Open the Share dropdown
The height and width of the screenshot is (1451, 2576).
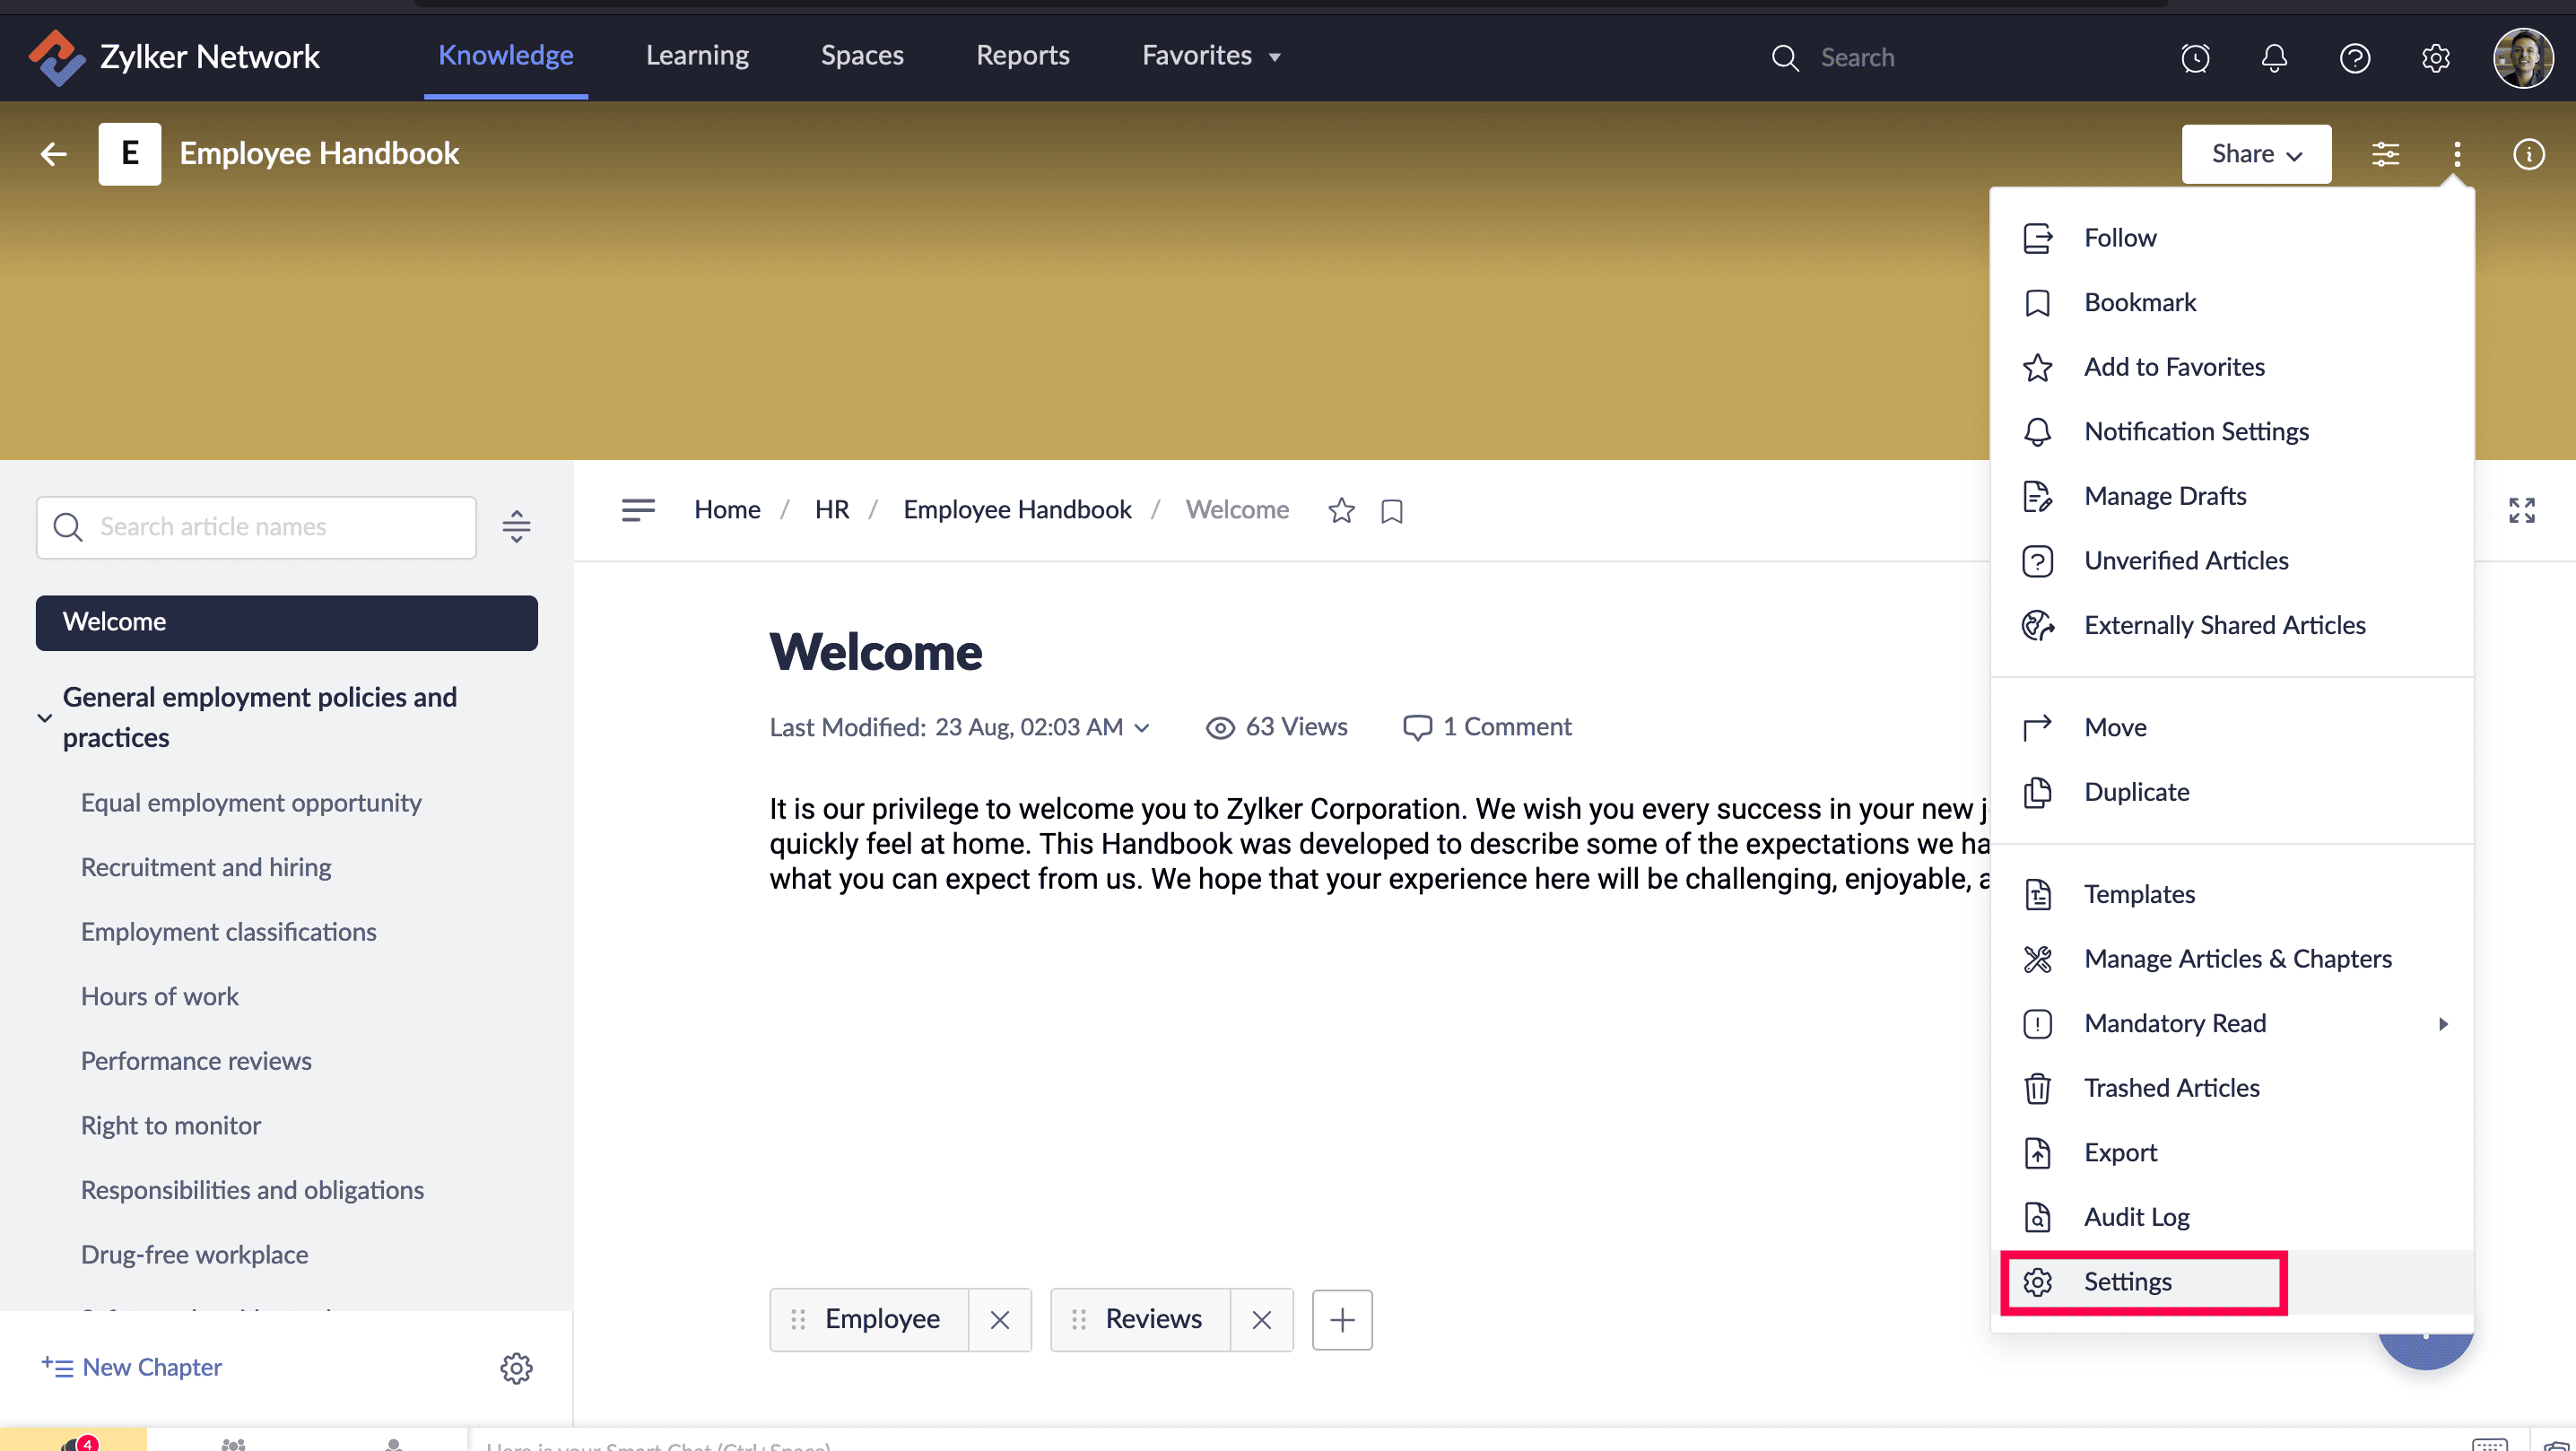(x=2256, y=154)
